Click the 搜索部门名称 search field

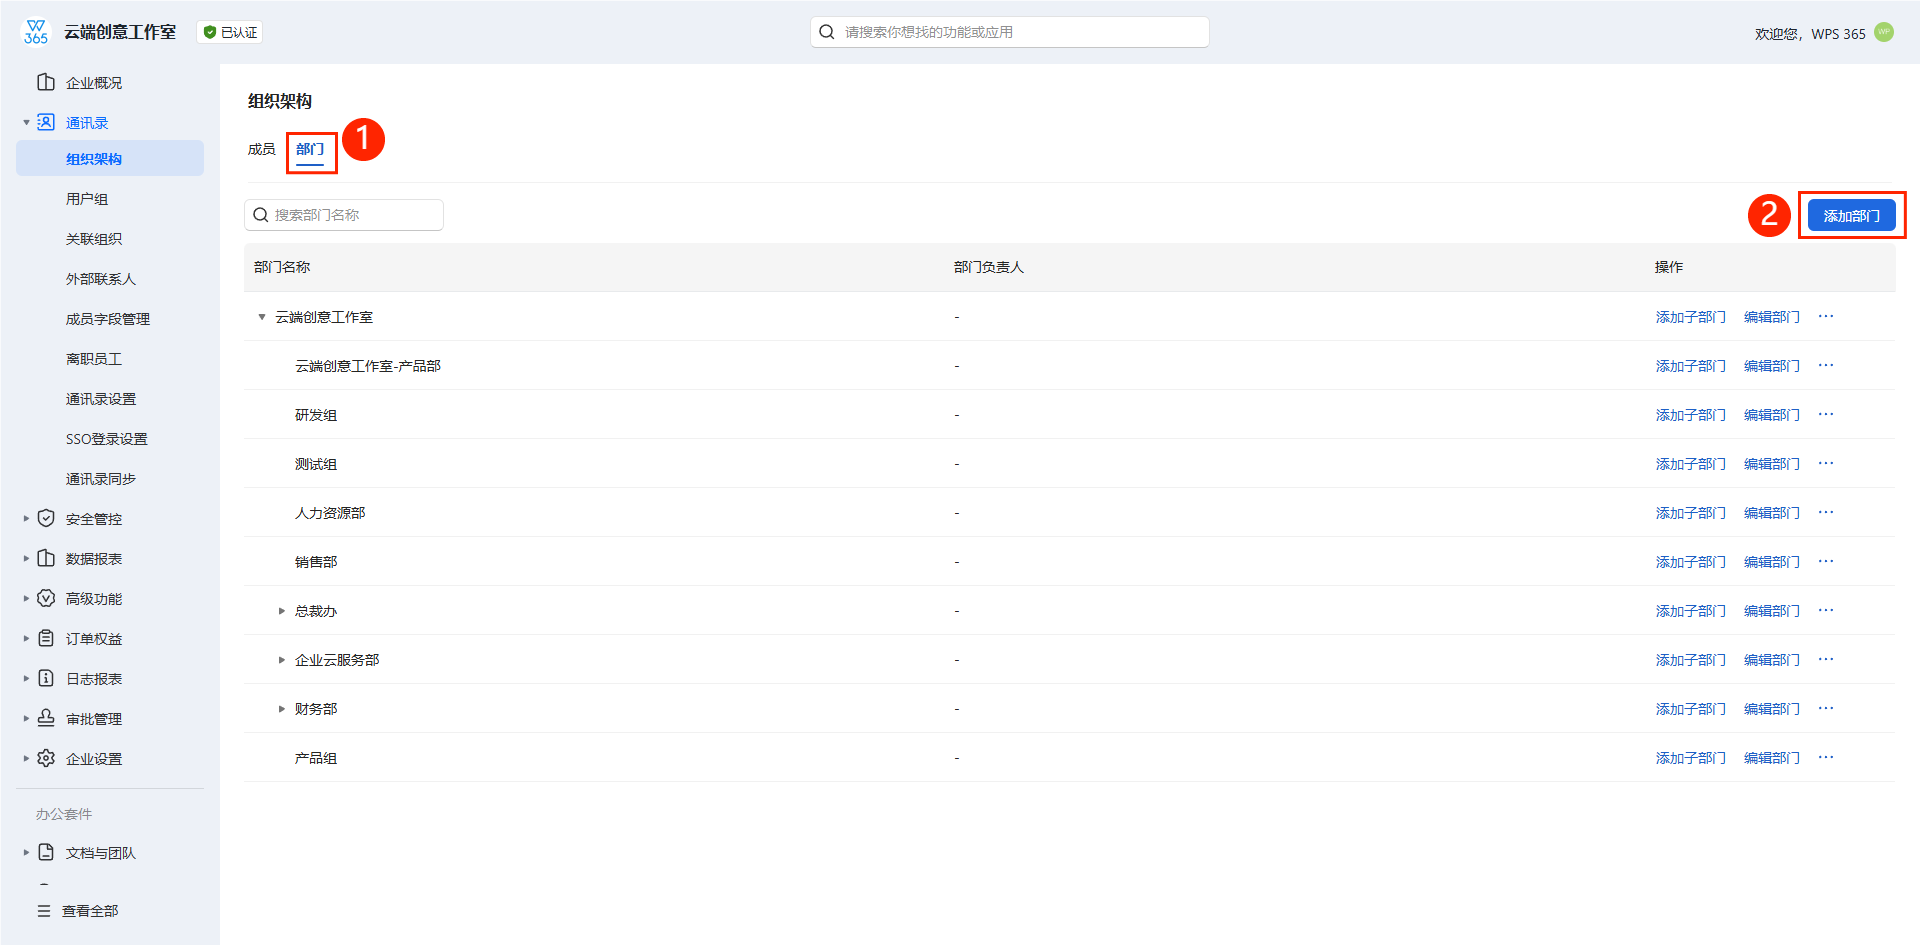click(x=344, y=215)
